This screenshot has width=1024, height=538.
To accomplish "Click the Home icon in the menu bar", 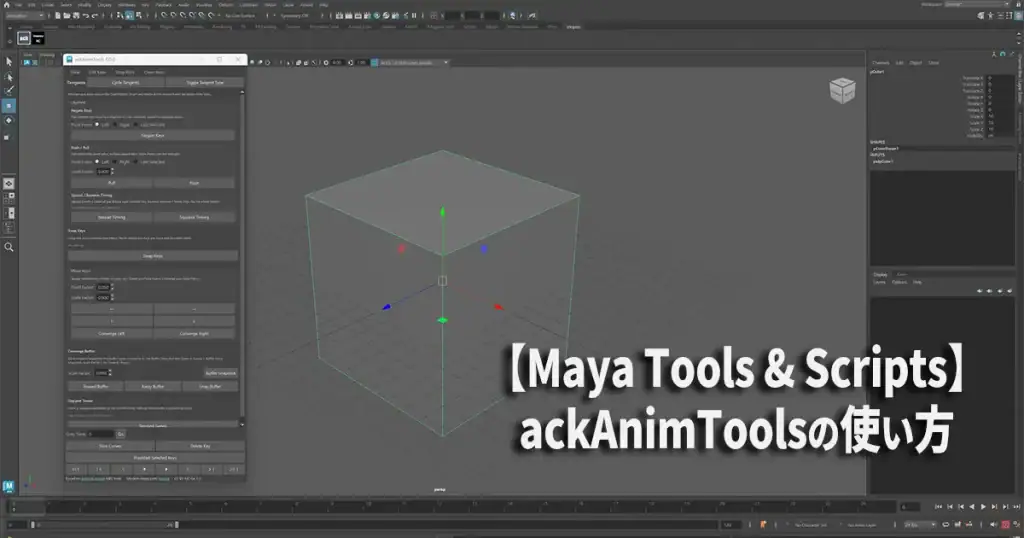I will [x=7, y=5].
